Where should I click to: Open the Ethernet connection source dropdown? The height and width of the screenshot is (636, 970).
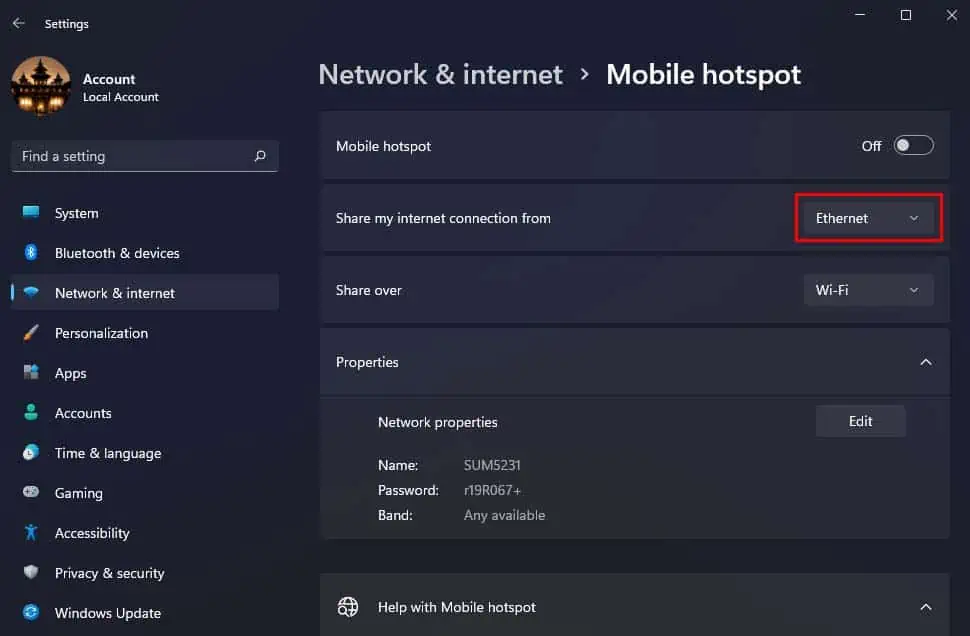867,218
